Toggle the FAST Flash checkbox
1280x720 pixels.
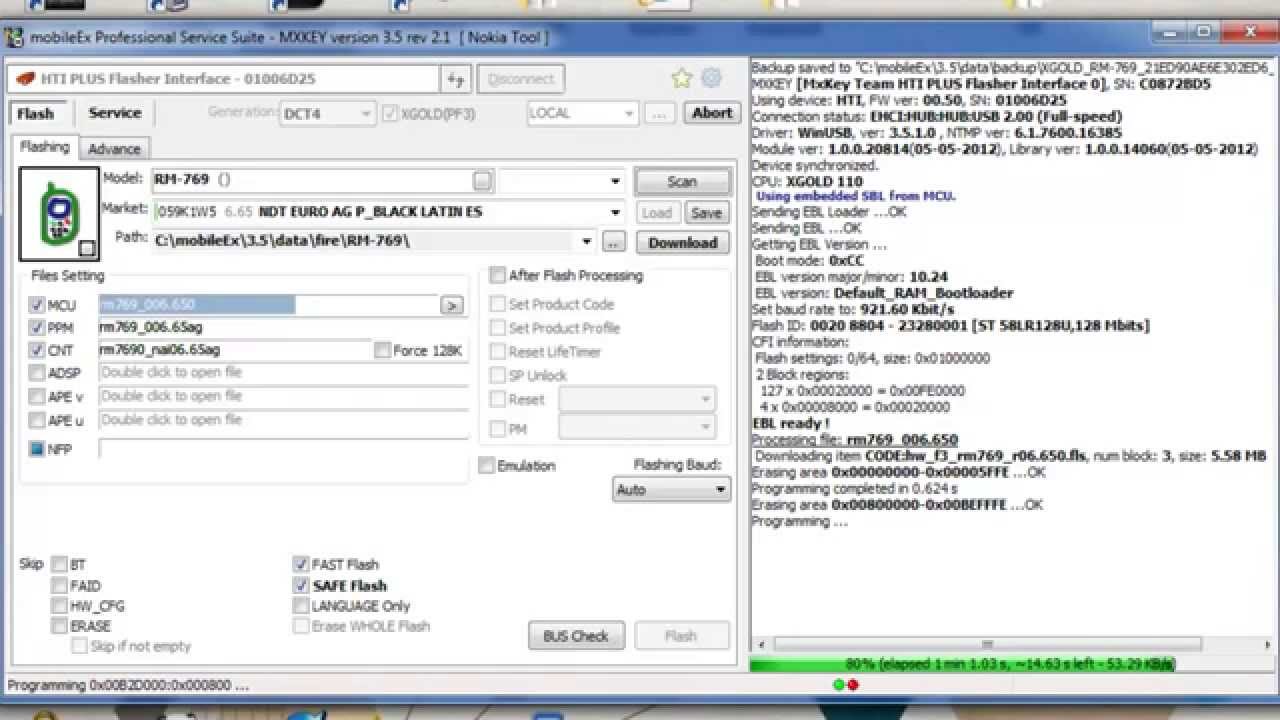(301, 564)
